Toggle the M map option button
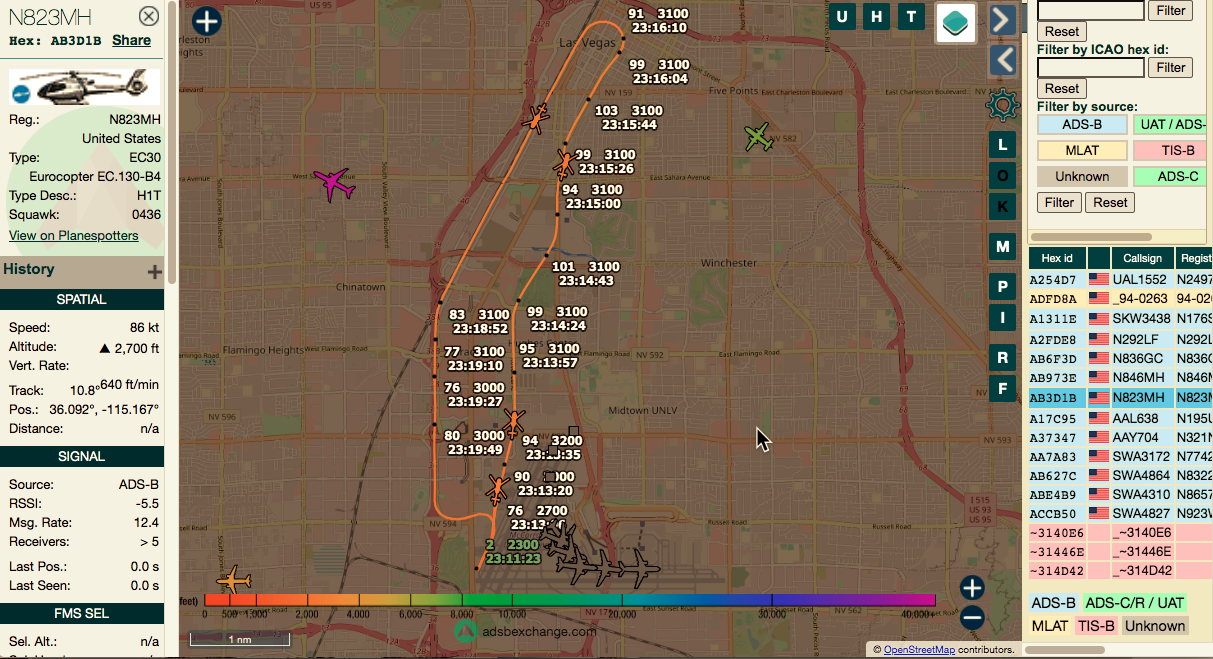This screenshot has width=1213, height=659. pos(1002,246)
